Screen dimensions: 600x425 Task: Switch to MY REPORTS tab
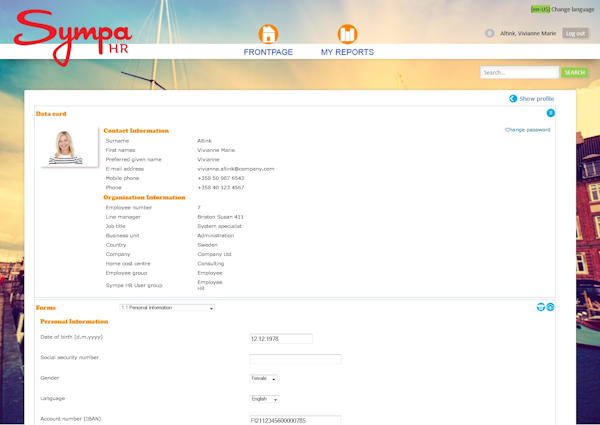click(347, 52)
